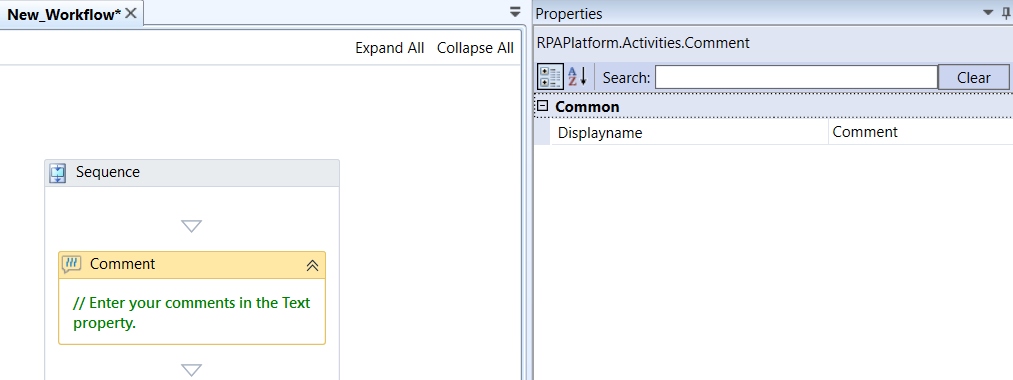
Task: Click the Properties panel title
Action: click(569, 14)
